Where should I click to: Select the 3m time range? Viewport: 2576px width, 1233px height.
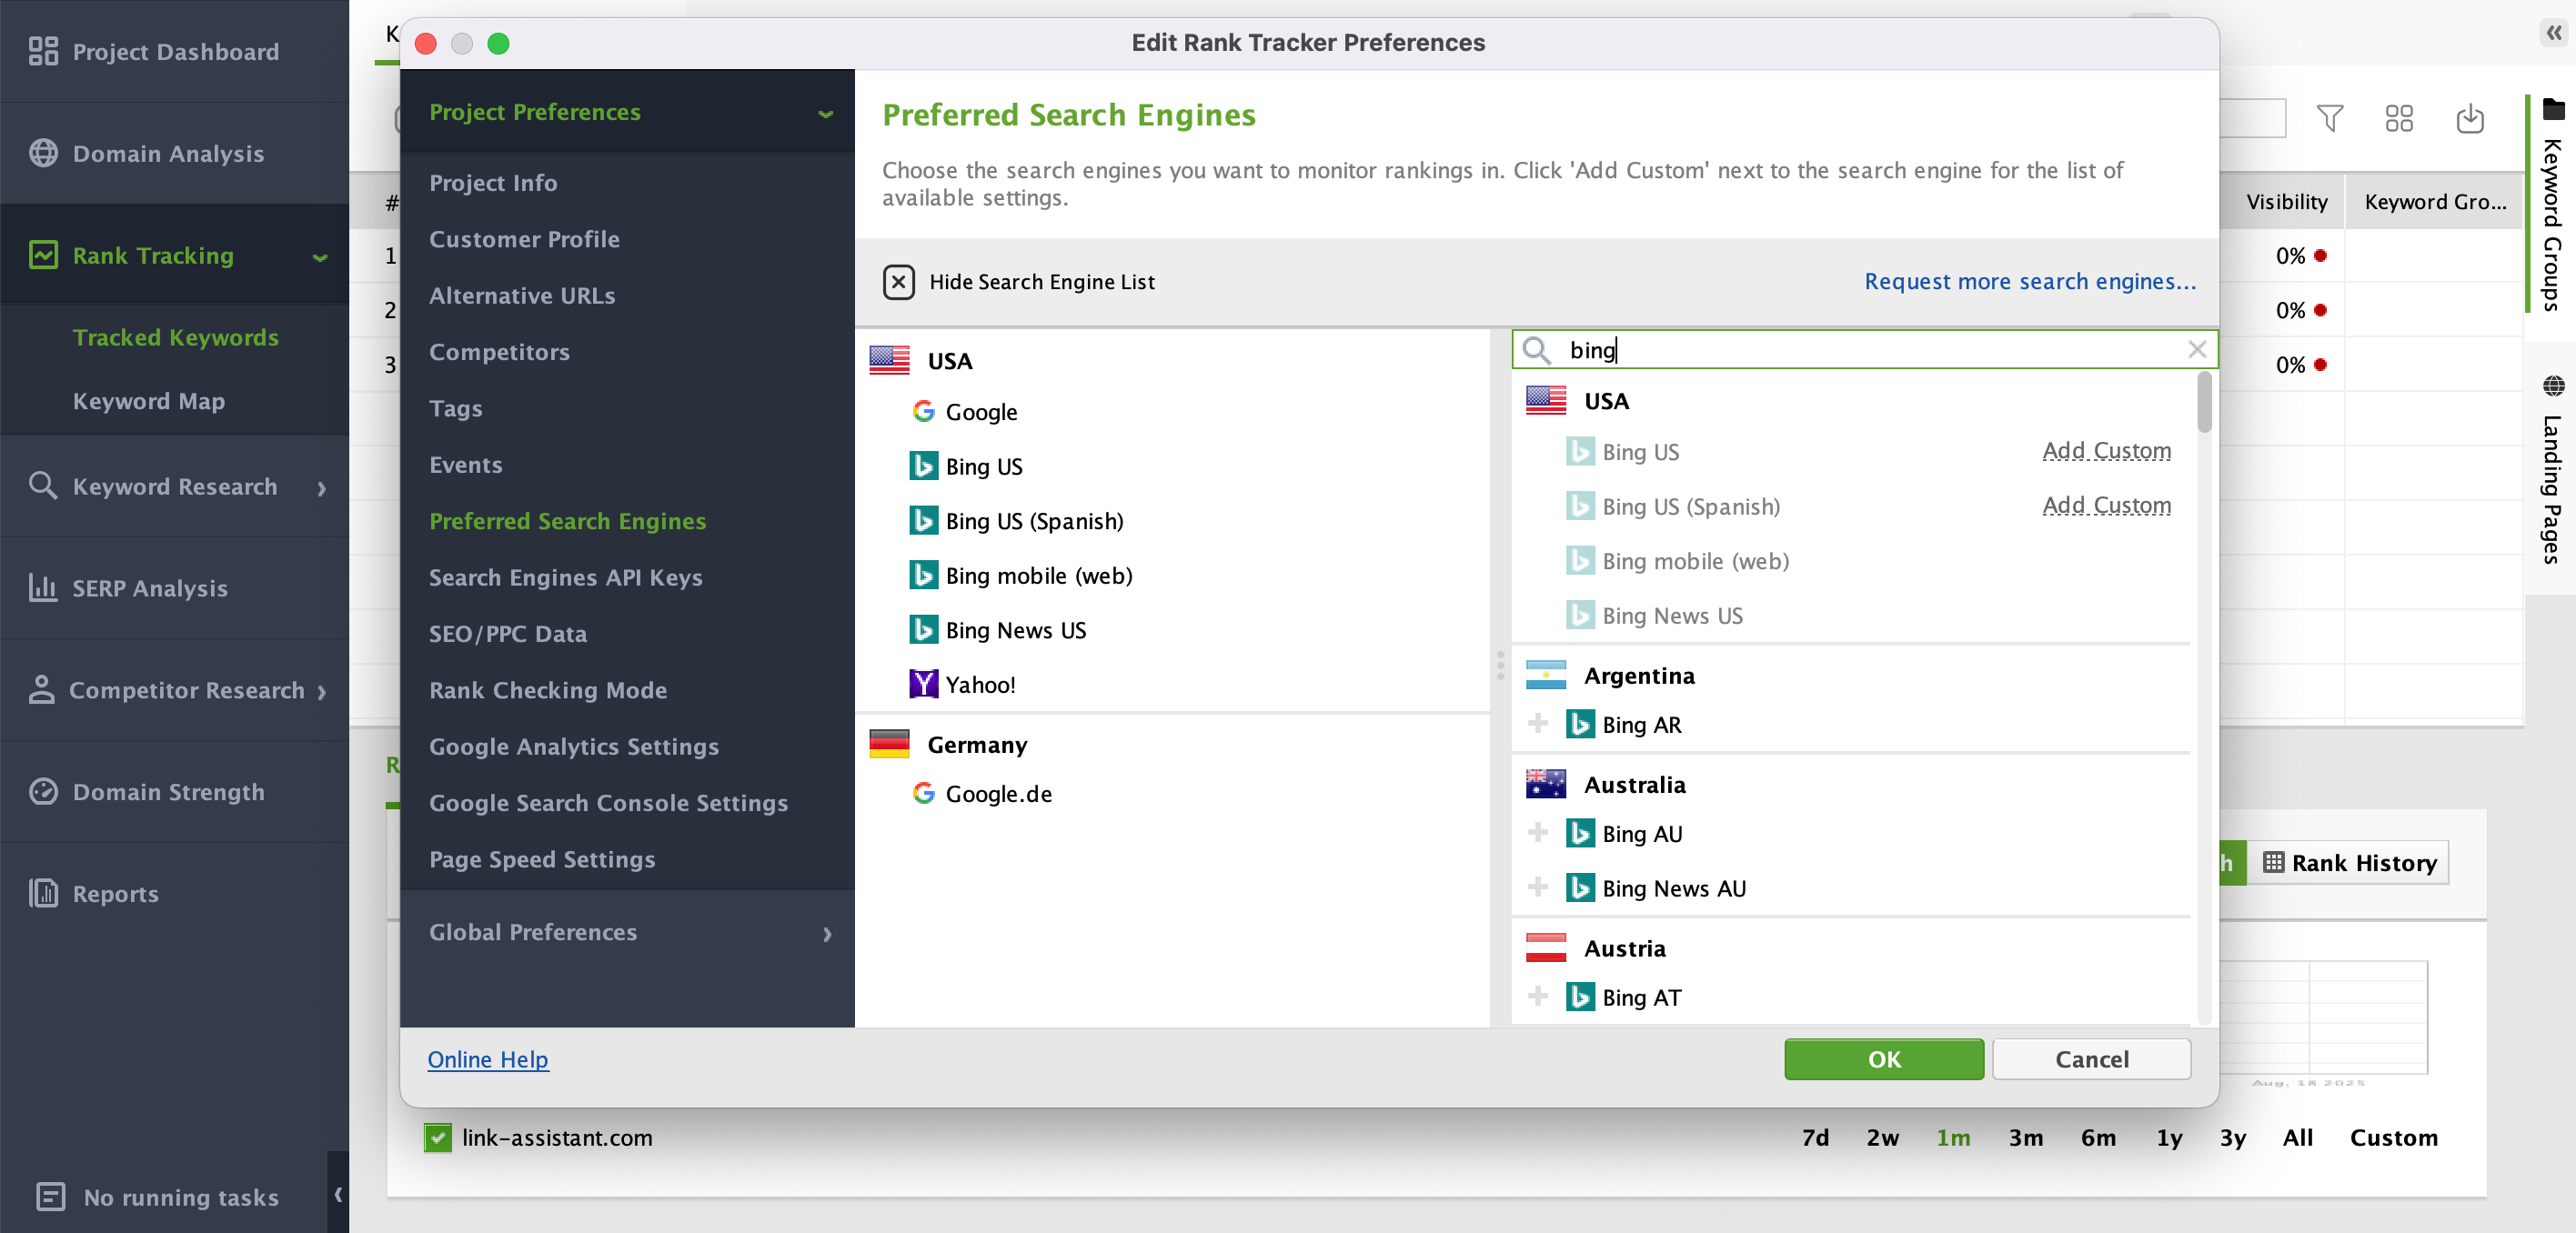(x=2025, y=1137)
